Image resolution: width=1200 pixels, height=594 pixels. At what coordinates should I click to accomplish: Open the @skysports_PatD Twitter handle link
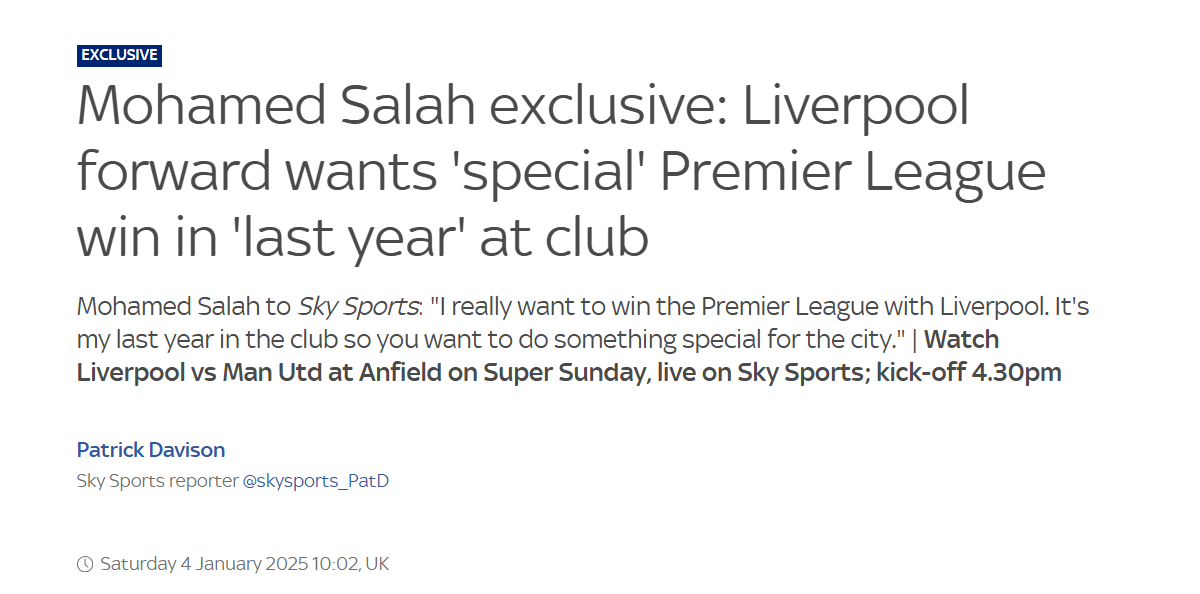point(315,481)
